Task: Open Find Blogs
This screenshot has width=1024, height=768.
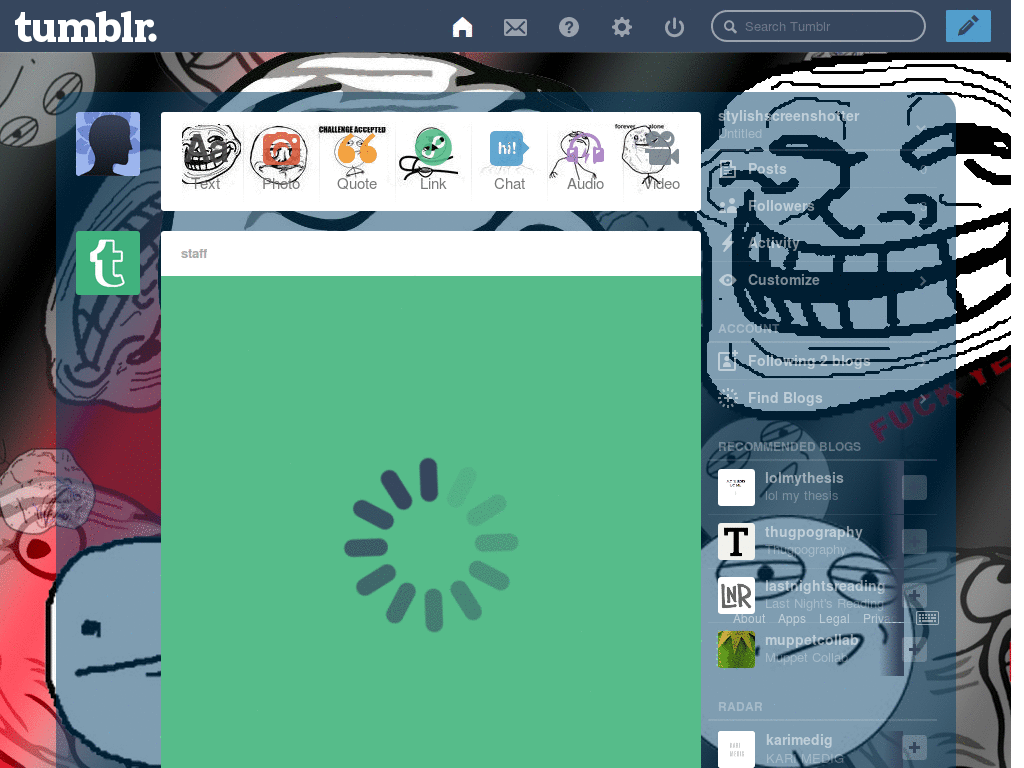Action: [x=823, y=398]
